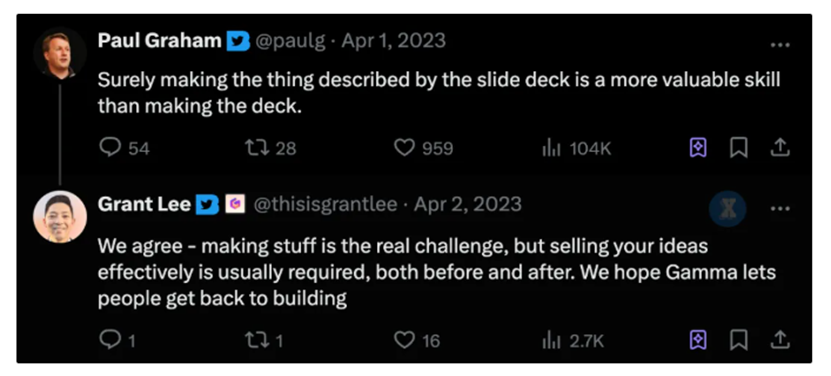Open Paul Graham's profile picture
The width and height of the screenshot is (831, 376).
pos(59,53)
